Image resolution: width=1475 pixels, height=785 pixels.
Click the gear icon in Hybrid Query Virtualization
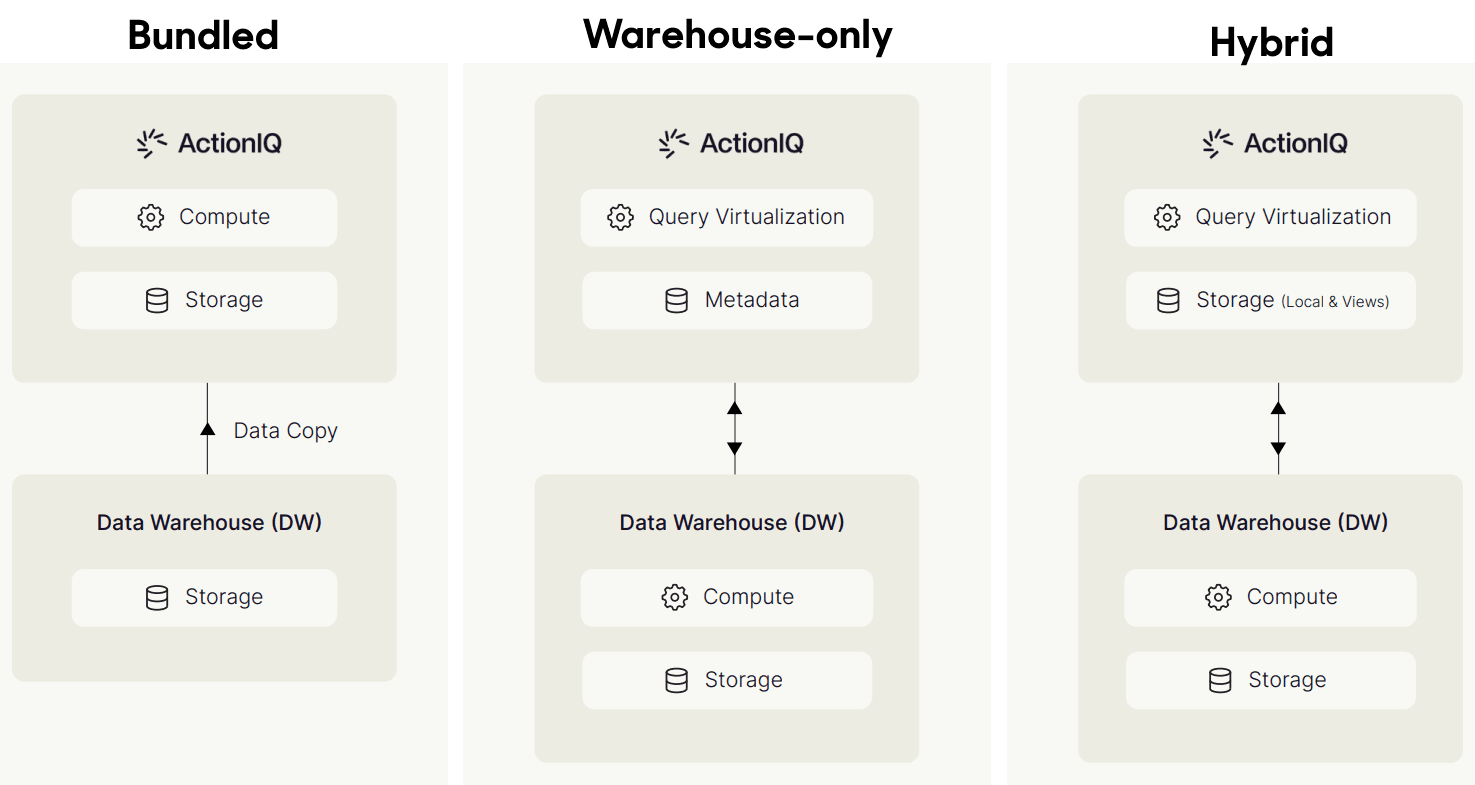(x=1166, y=217)
